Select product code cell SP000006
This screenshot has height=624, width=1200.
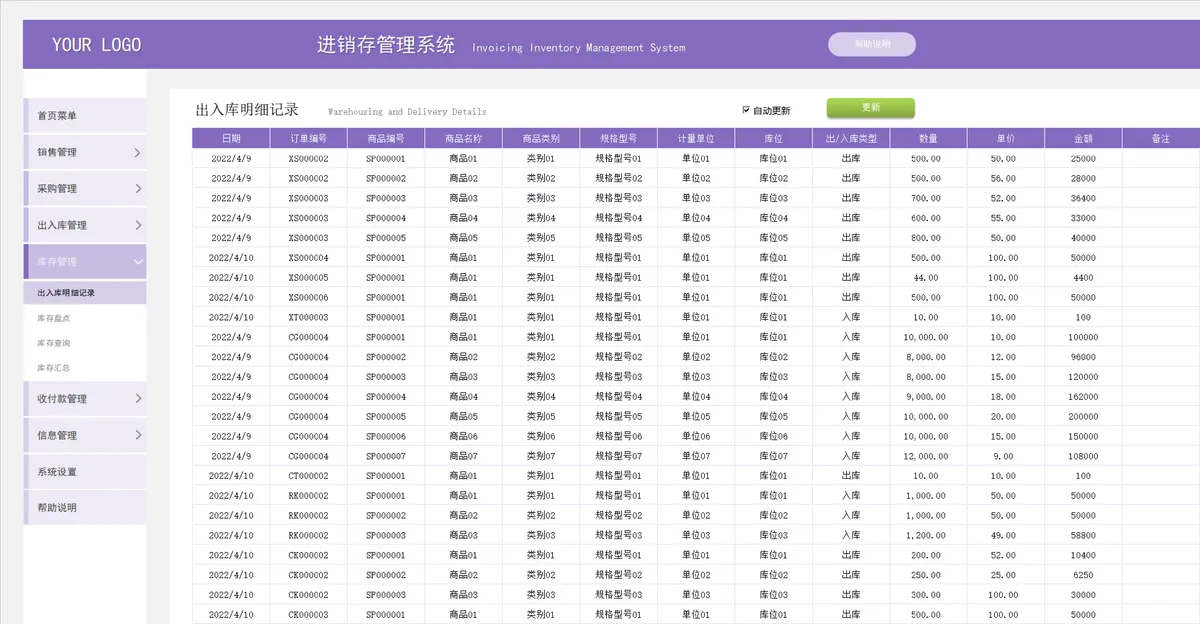point(386,437)
